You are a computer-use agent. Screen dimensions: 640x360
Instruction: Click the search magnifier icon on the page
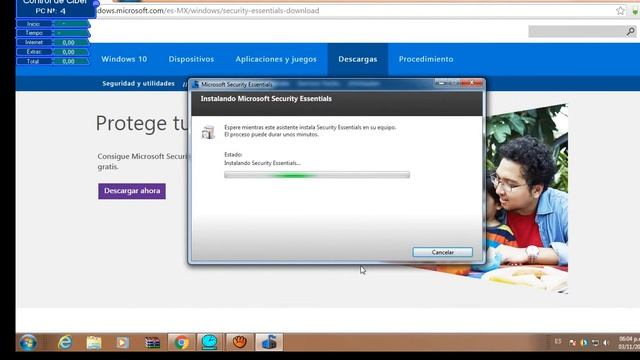tap(631, 31)
